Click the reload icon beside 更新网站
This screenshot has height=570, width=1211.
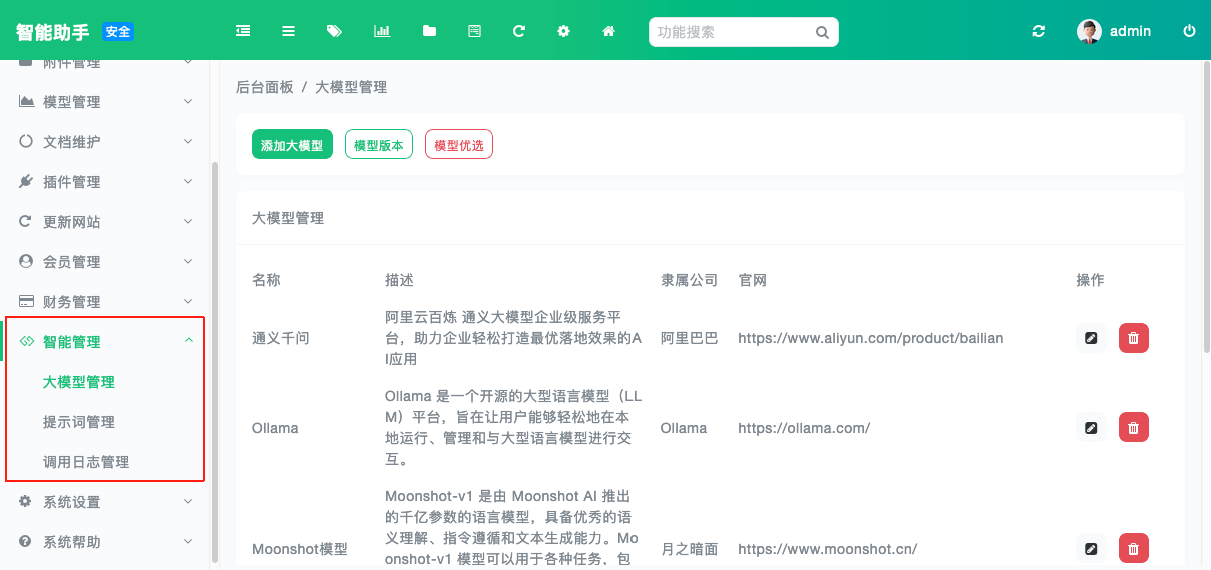click(26, 222)
